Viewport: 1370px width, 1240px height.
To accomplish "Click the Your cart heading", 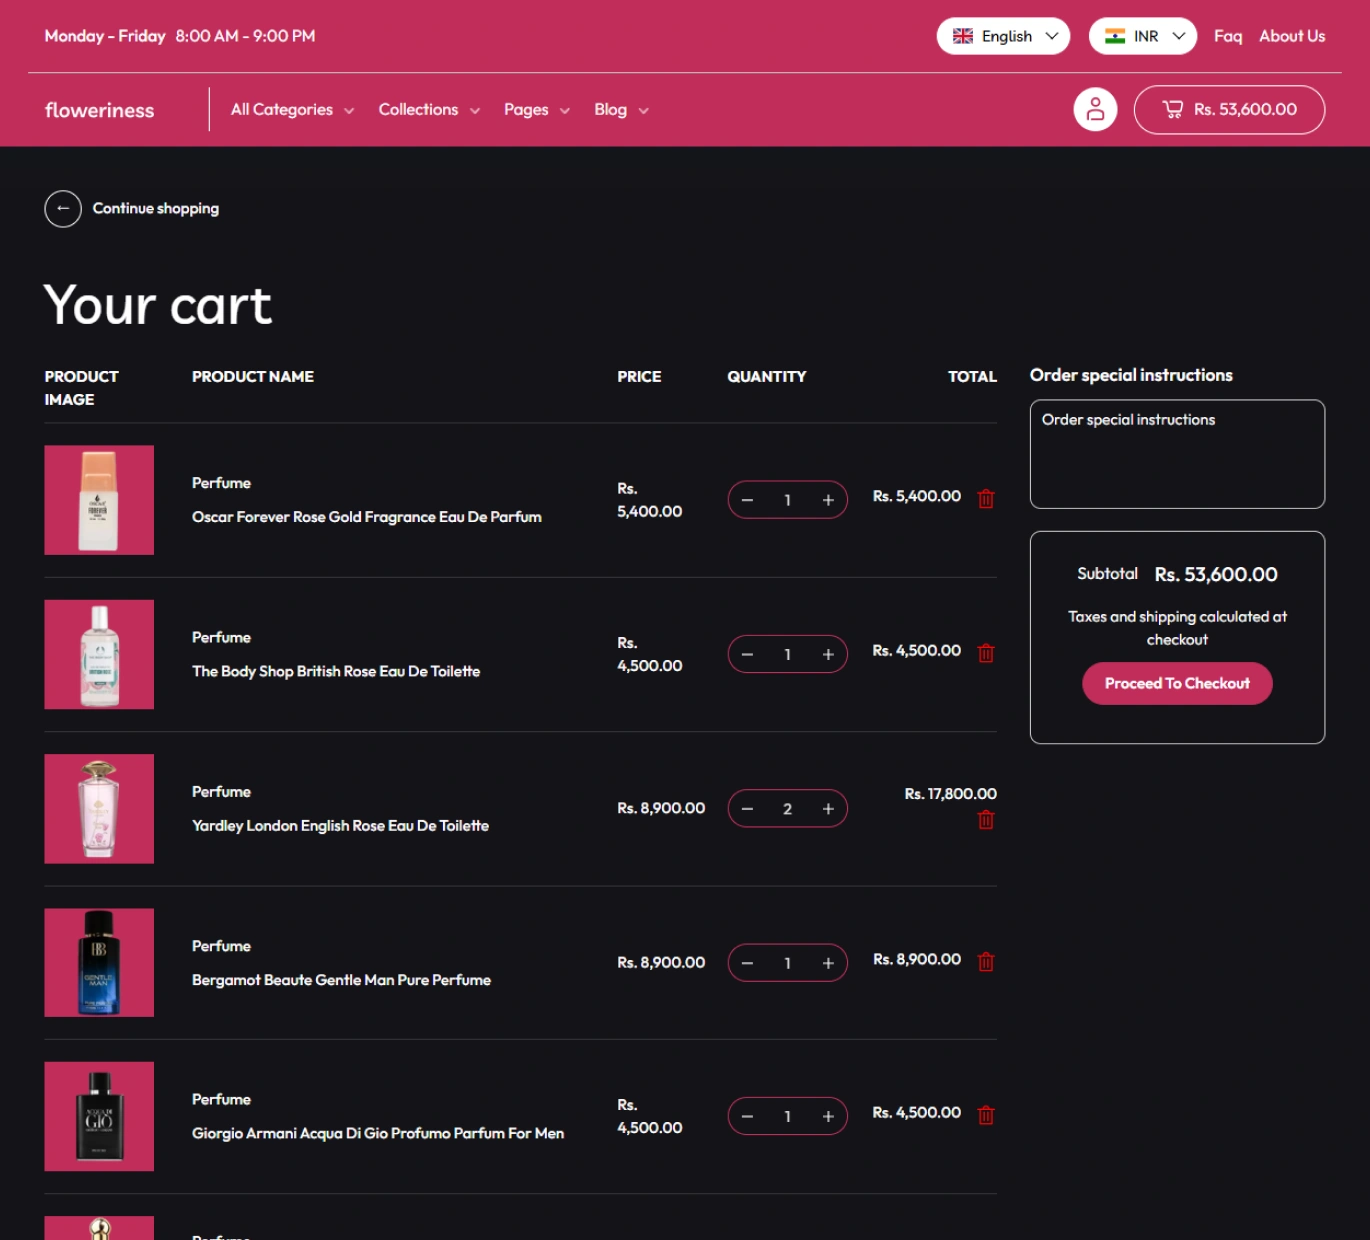I will point(158,305).
